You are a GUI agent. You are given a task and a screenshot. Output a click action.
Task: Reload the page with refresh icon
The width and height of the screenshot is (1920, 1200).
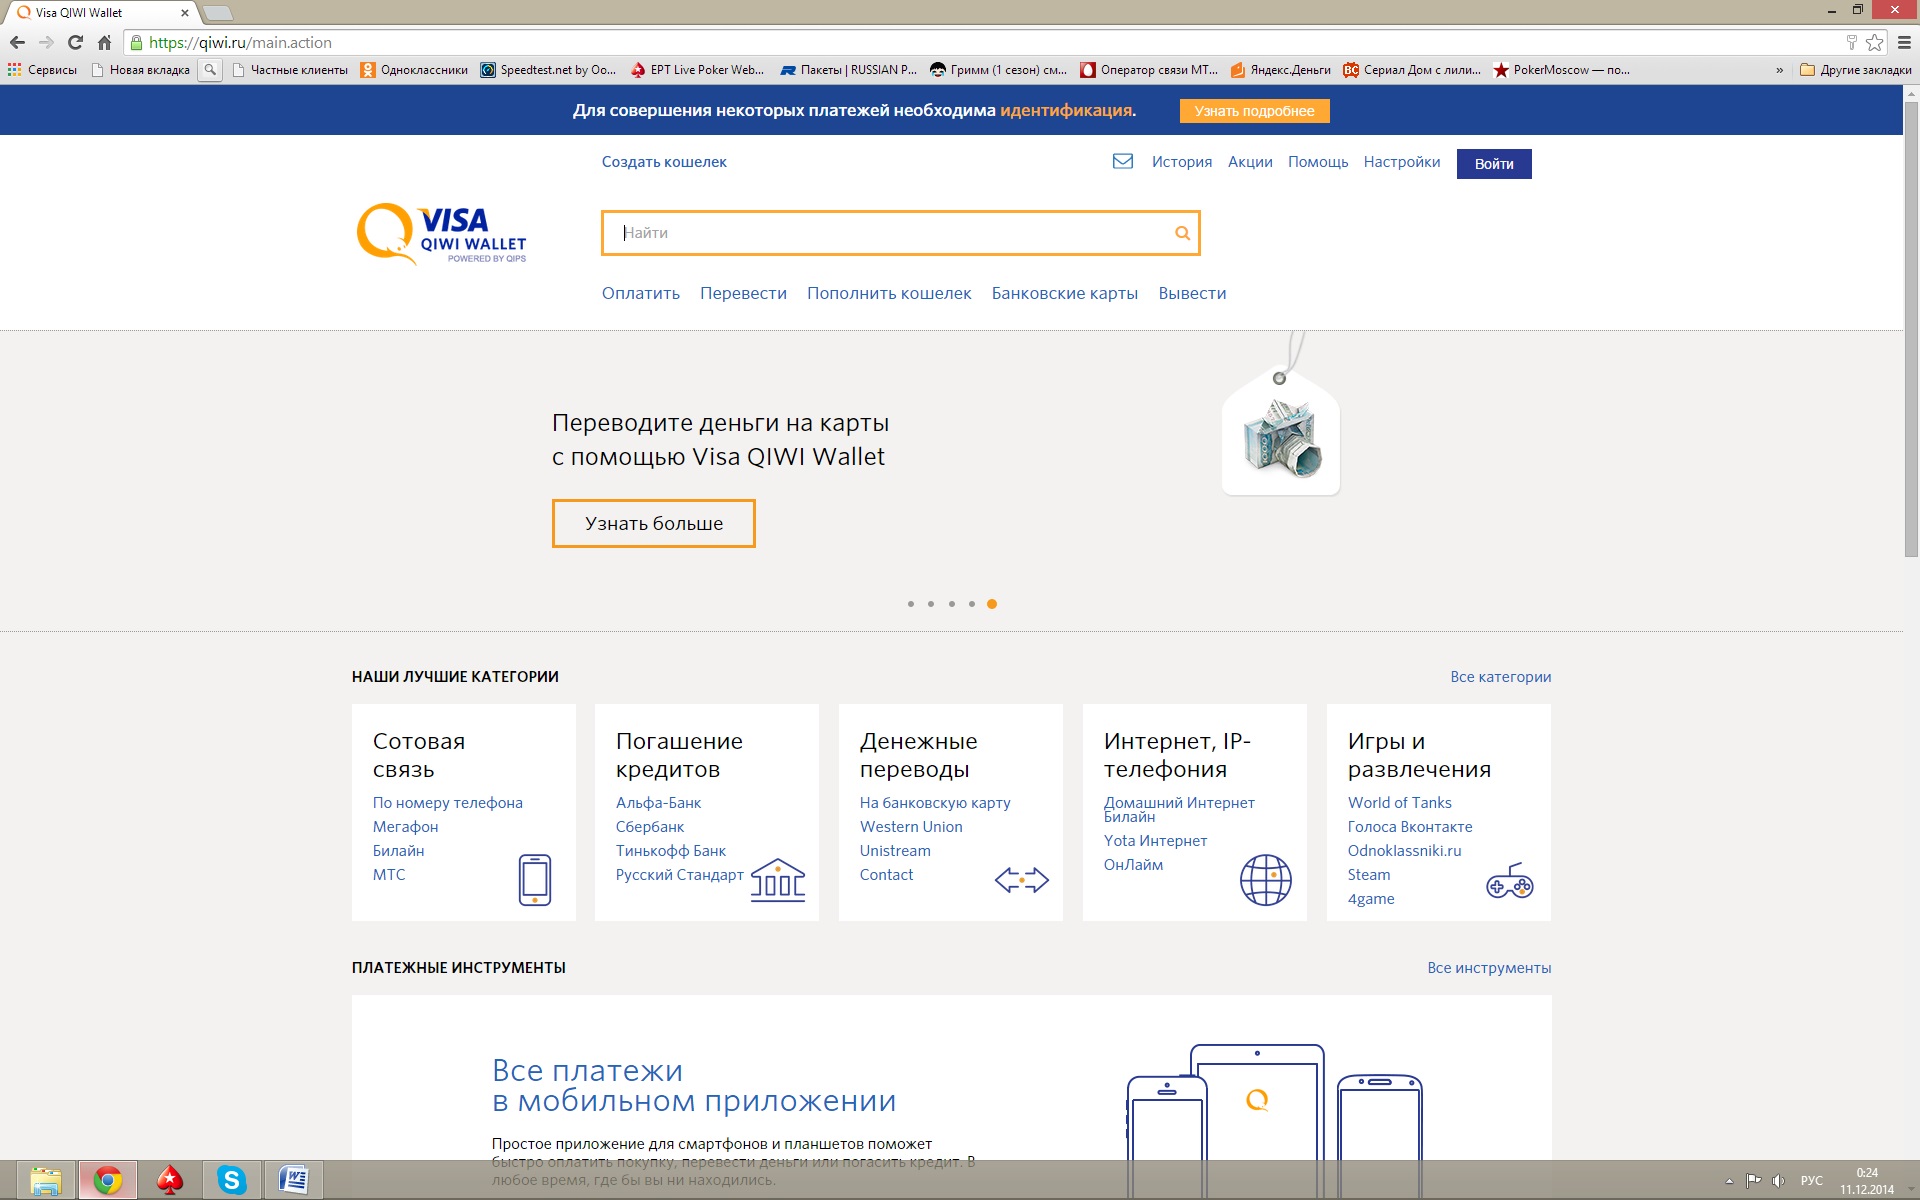coord(75,42)
